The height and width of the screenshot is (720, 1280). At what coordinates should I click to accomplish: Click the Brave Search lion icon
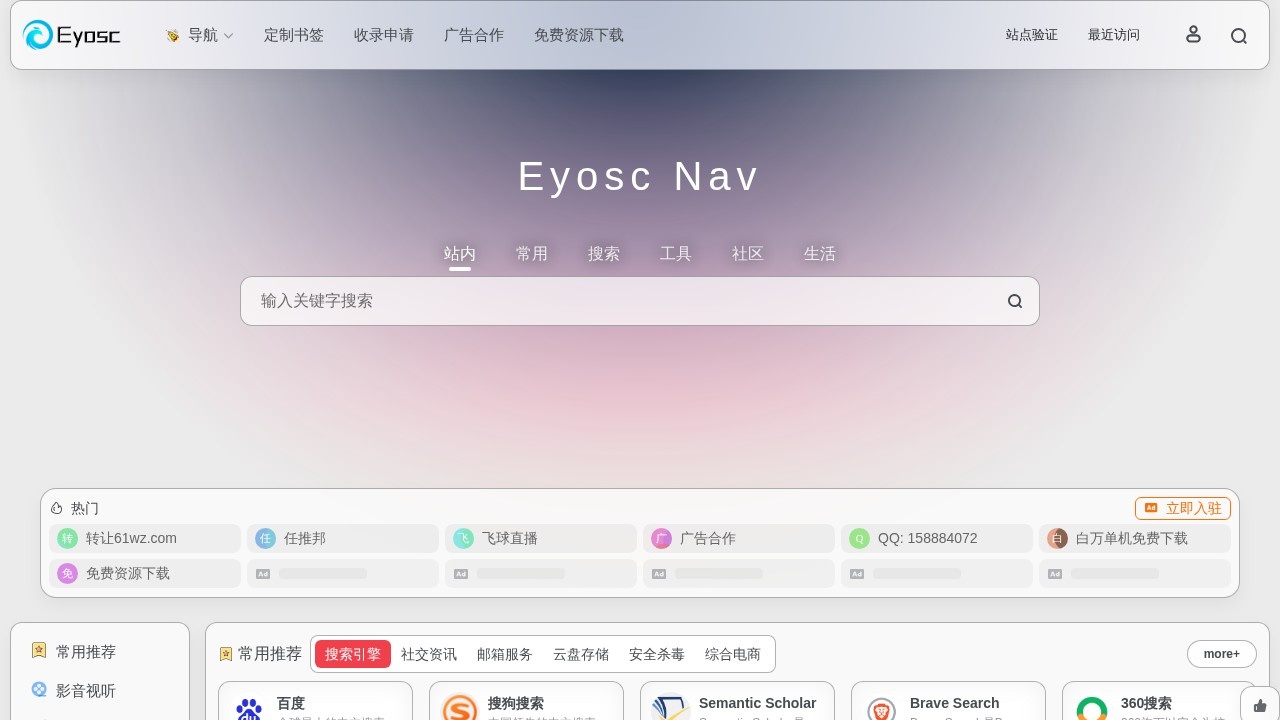(x=882, y=710)
